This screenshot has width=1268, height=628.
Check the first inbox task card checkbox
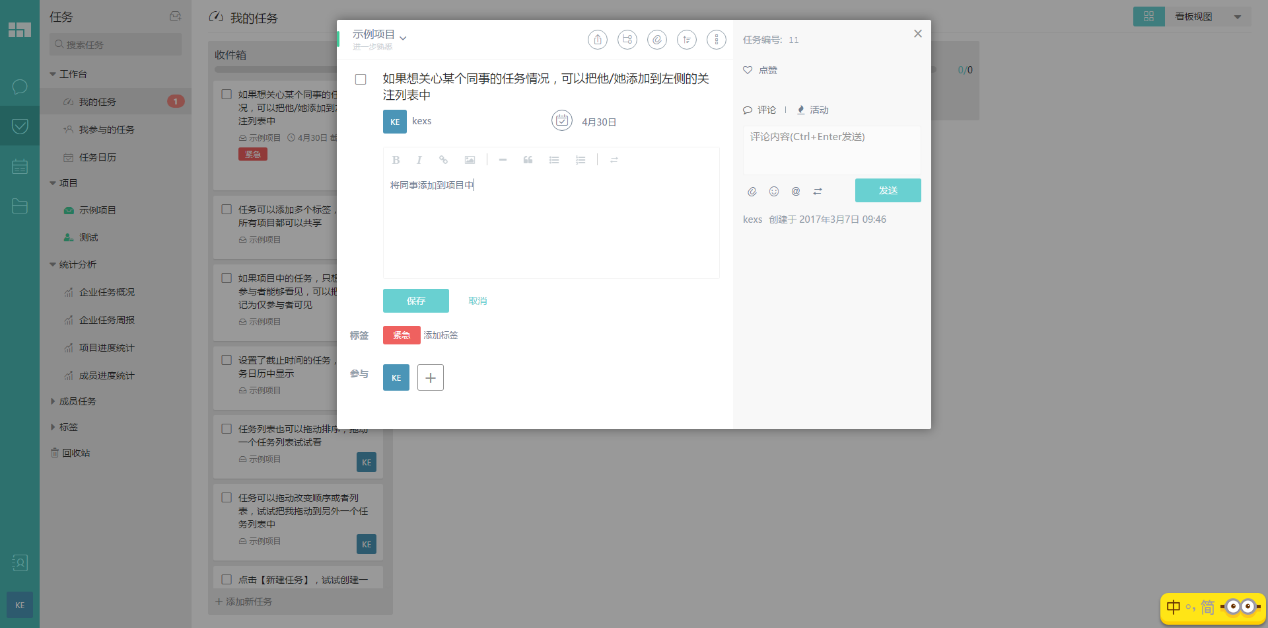[x=227, y=94]
